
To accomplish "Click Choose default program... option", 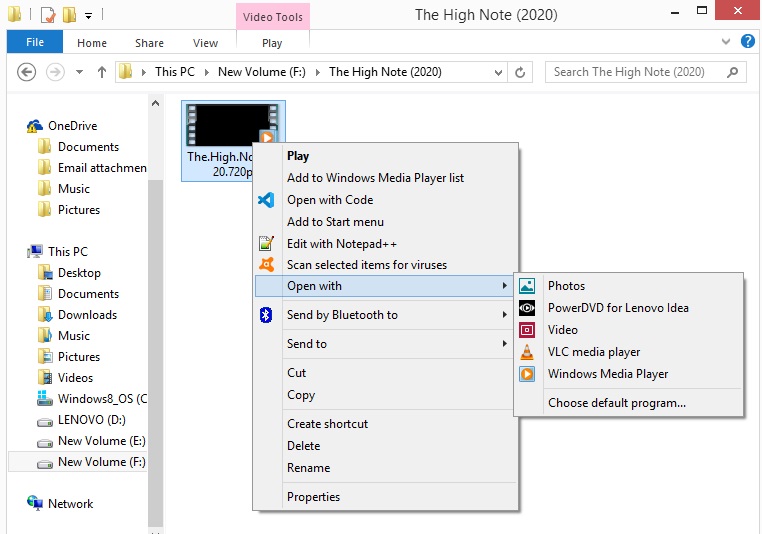I will point(628,403).
